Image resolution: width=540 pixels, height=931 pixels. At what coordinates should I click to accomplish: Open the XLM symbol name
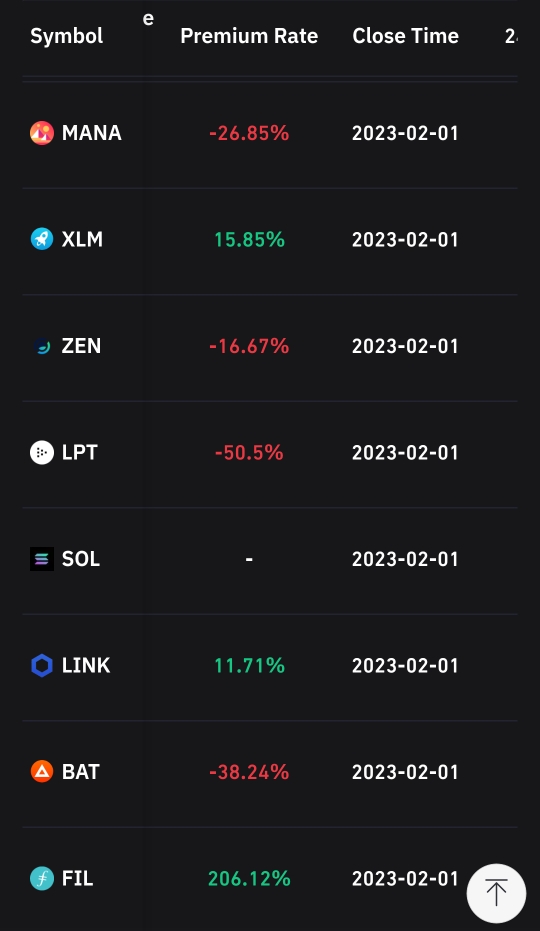[82, 239]
